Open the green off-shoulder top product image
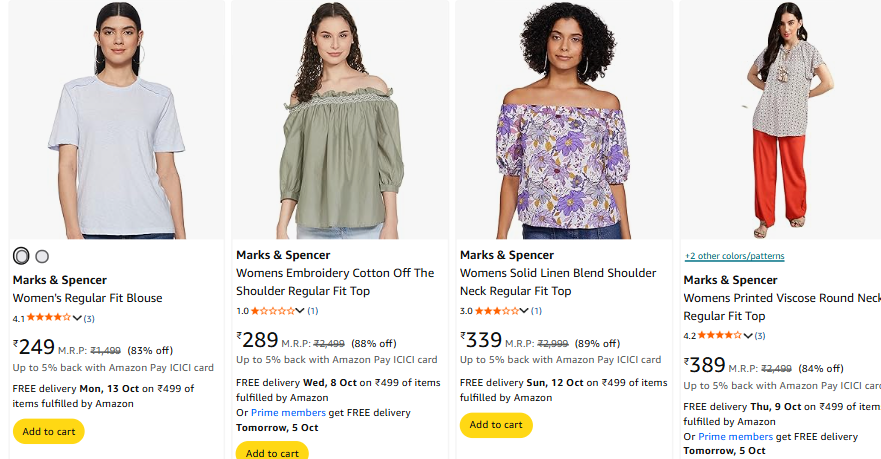The height and width of the screenshot is (459, 881). (340, 120)
